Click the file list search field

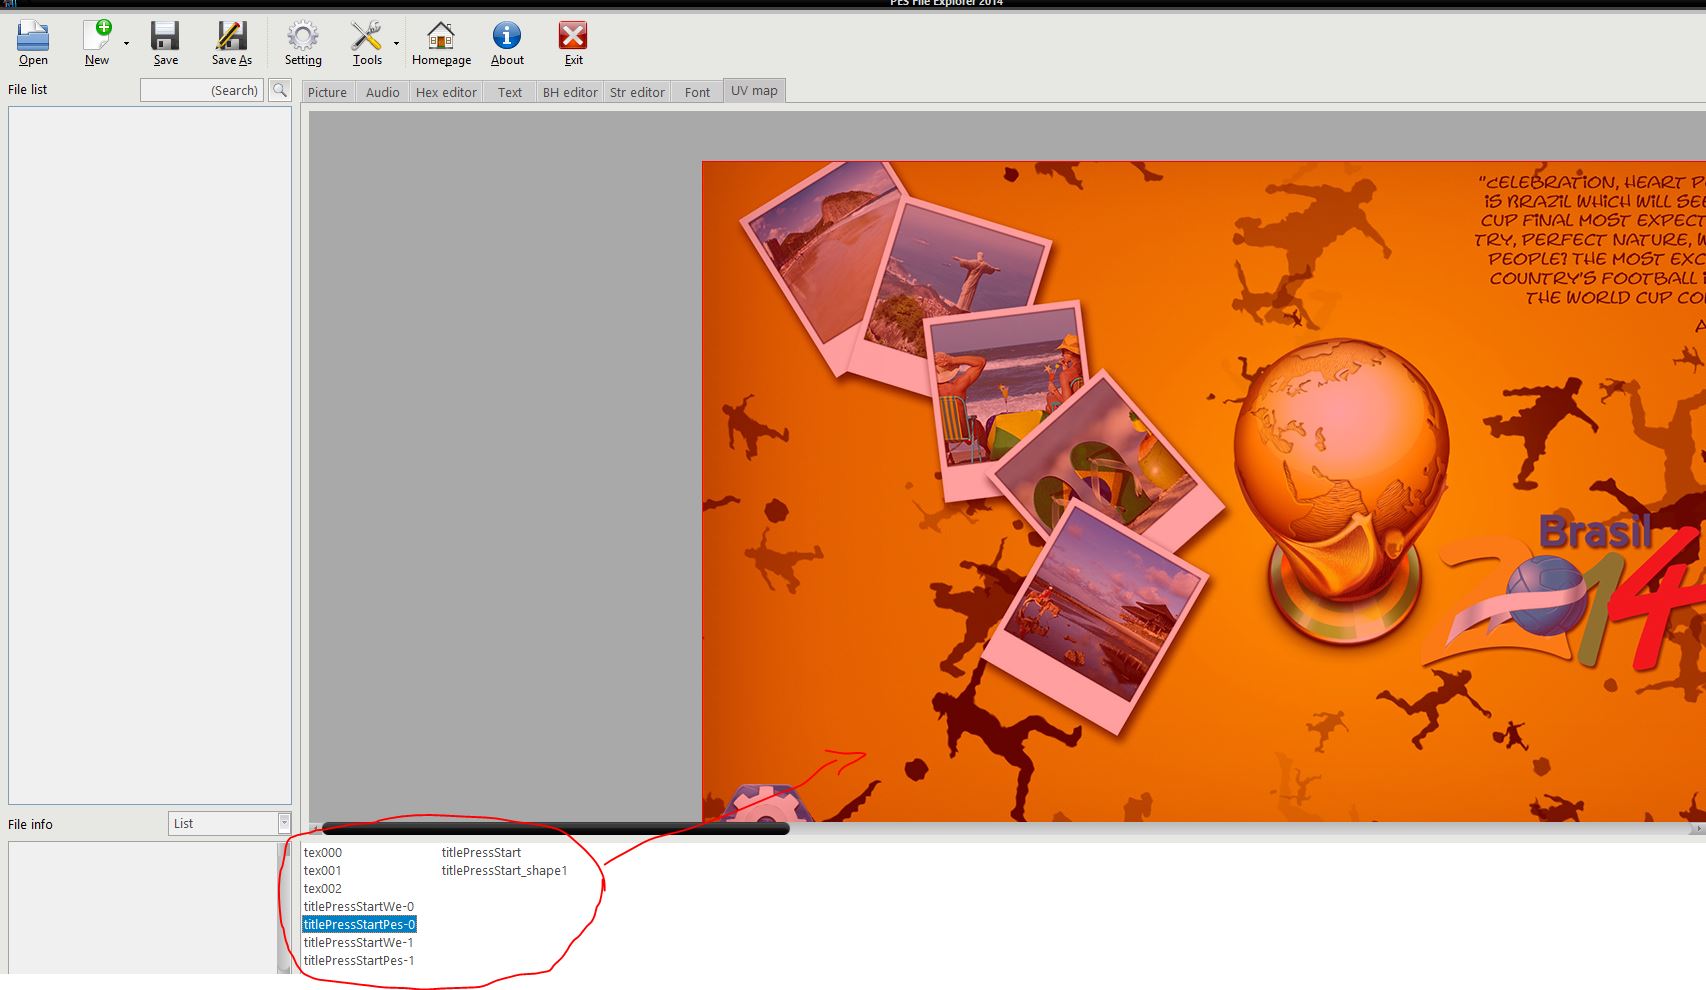tap(202, 90)
